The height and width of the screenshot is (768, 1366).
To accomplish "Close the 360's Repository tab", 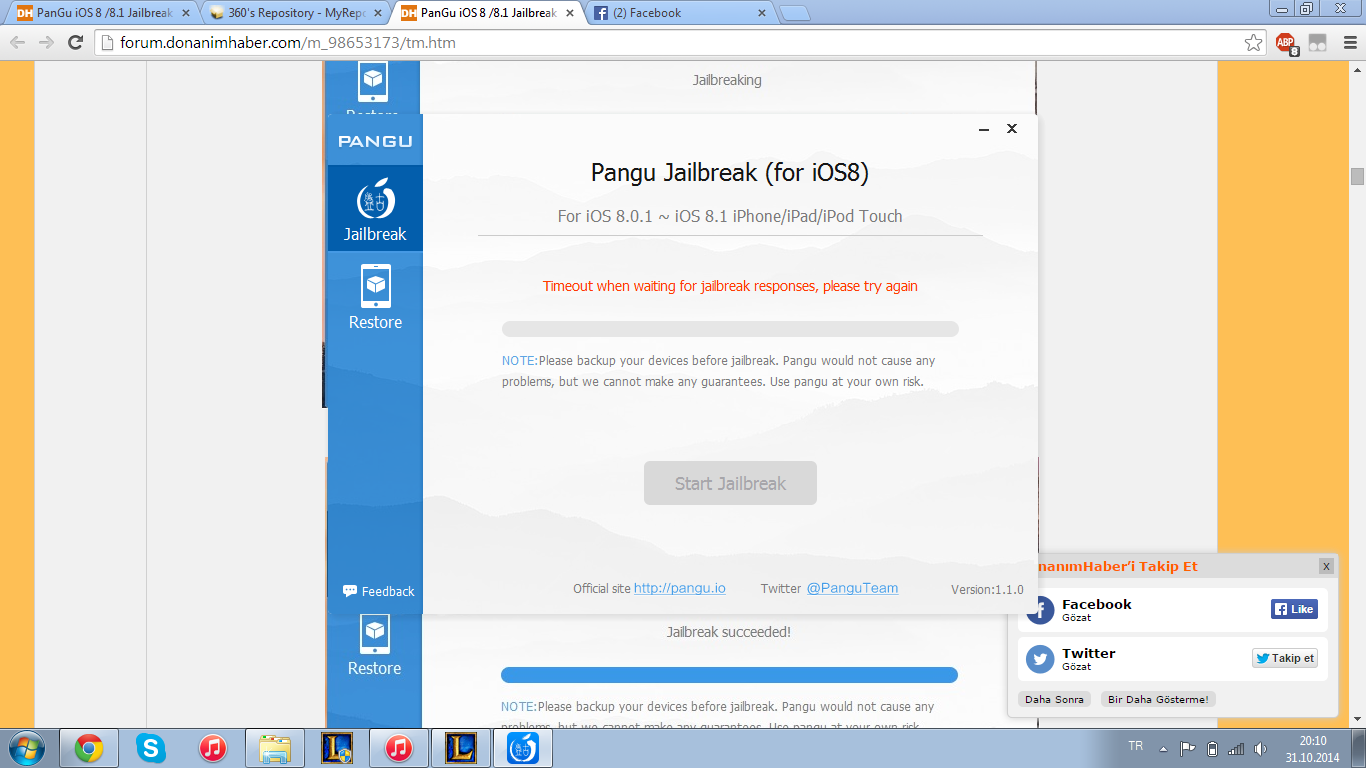I will (x=377, y=14).
